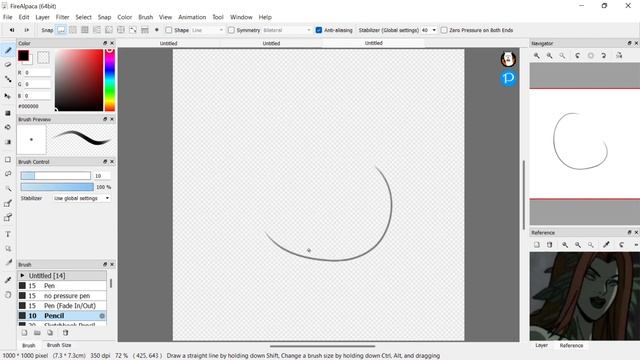Enable the vanishing point snap icon
The height and width of the screenshot is (360, 640).
click(97, 30)
